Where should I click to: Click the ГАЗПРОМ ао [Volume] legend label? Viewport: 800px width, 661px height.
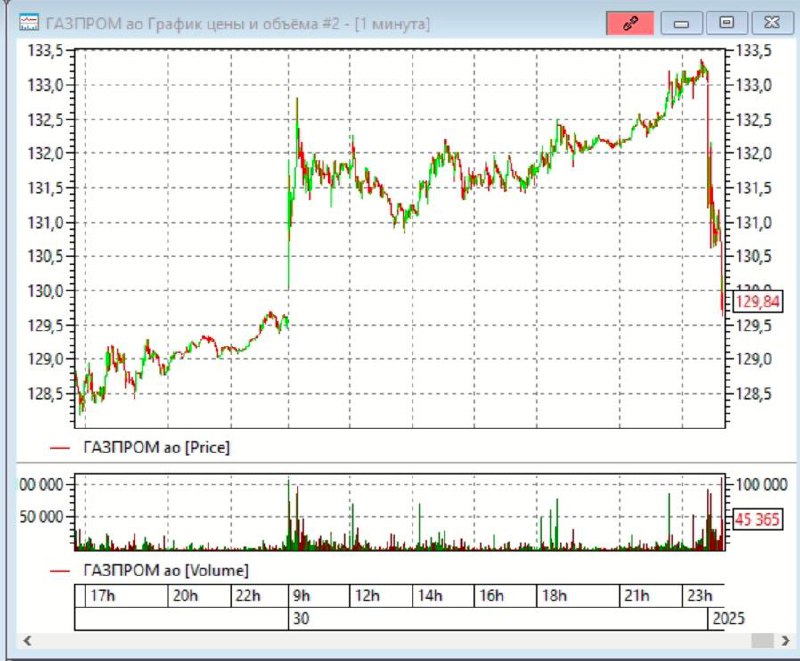pos(166,570)
